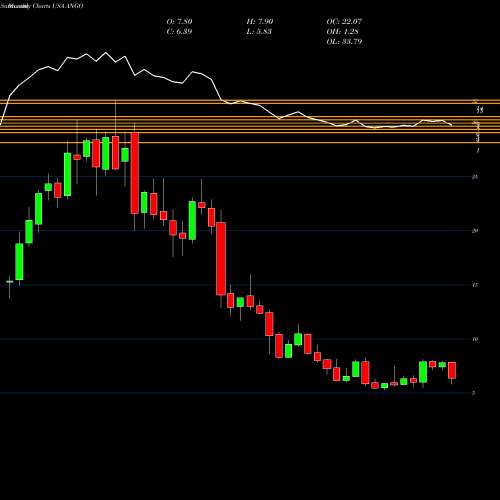Click the close price value C: 6.39
Viewport: 500px width, 500px height.
pyautogui.click(x=179, y=32)
